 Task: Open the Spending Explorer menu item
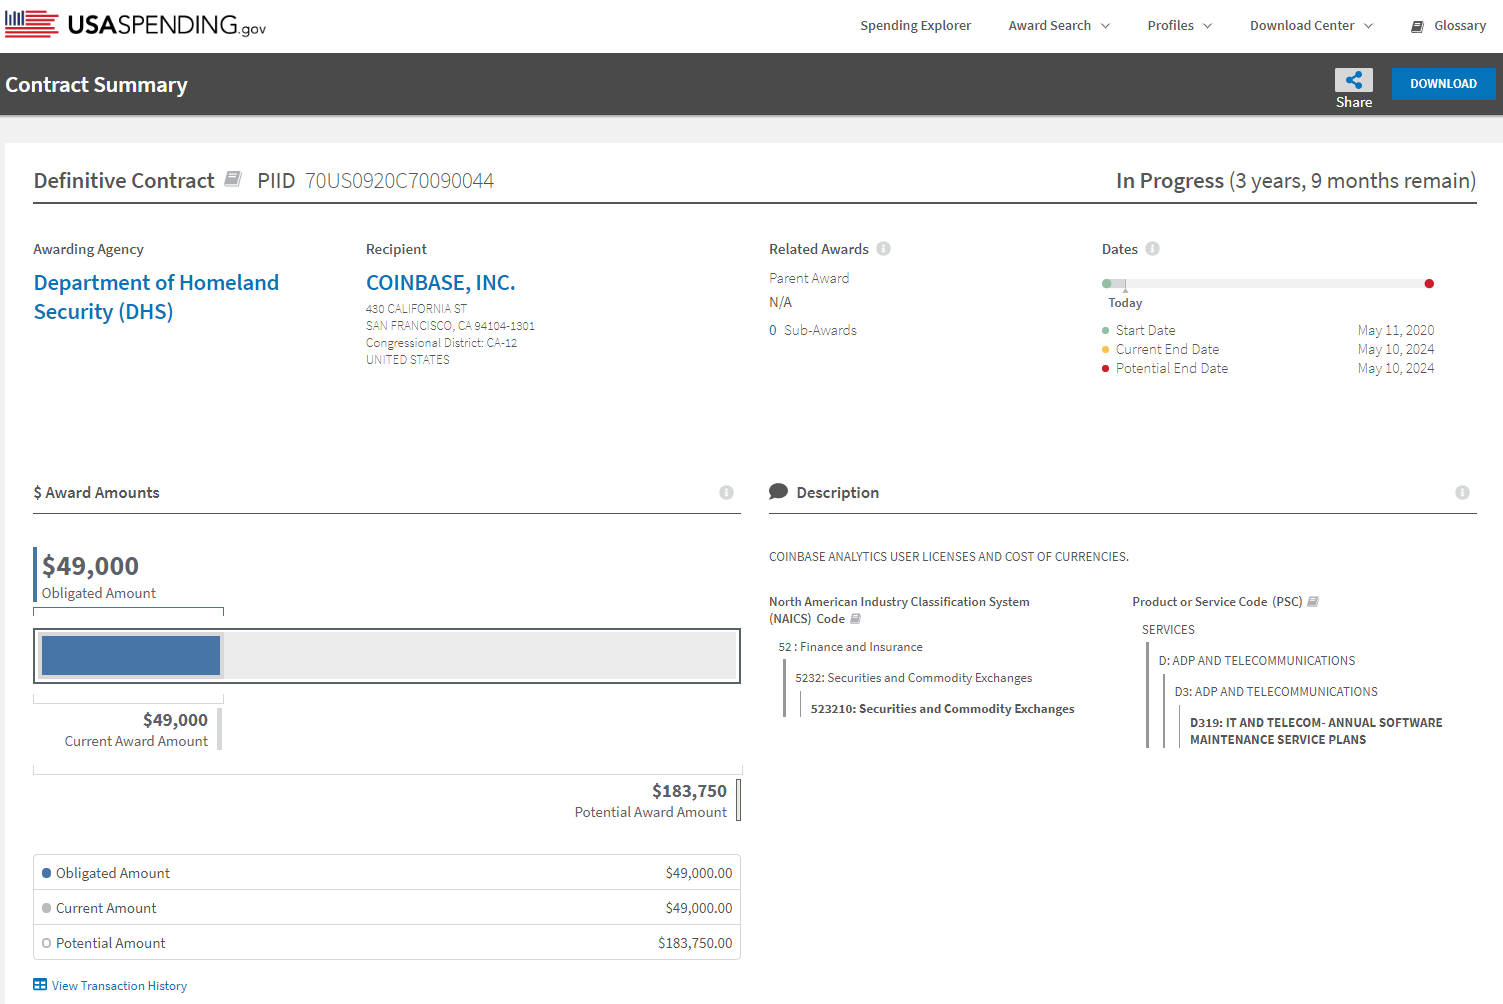pos(916,26)
